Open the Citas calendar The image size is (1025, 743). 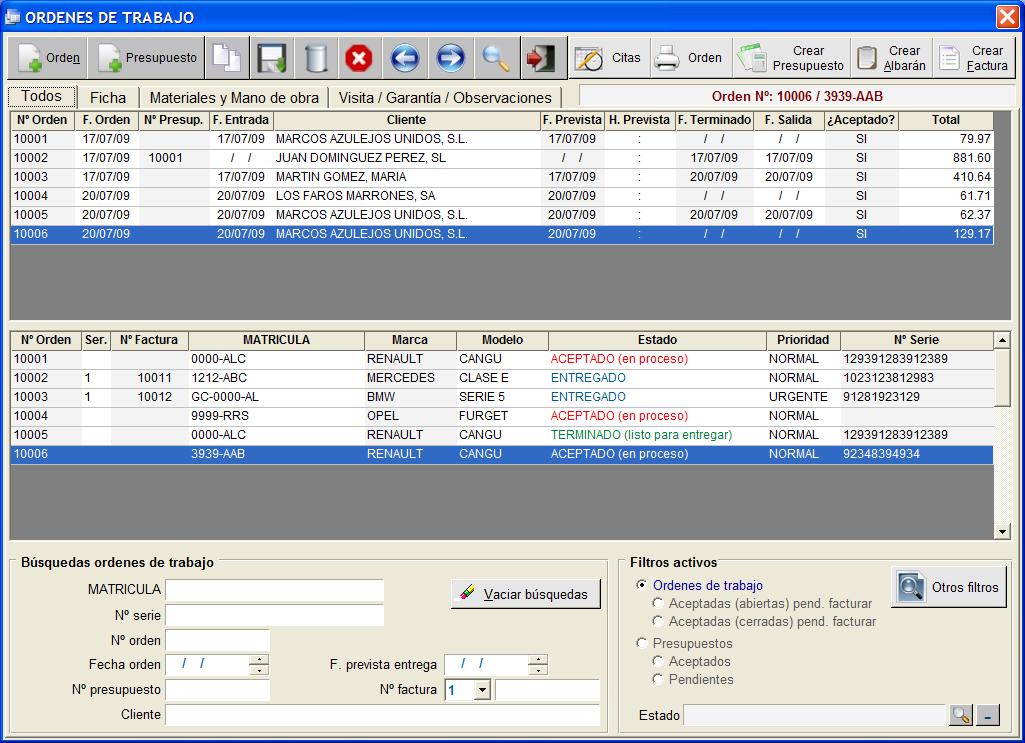point(609,58)
